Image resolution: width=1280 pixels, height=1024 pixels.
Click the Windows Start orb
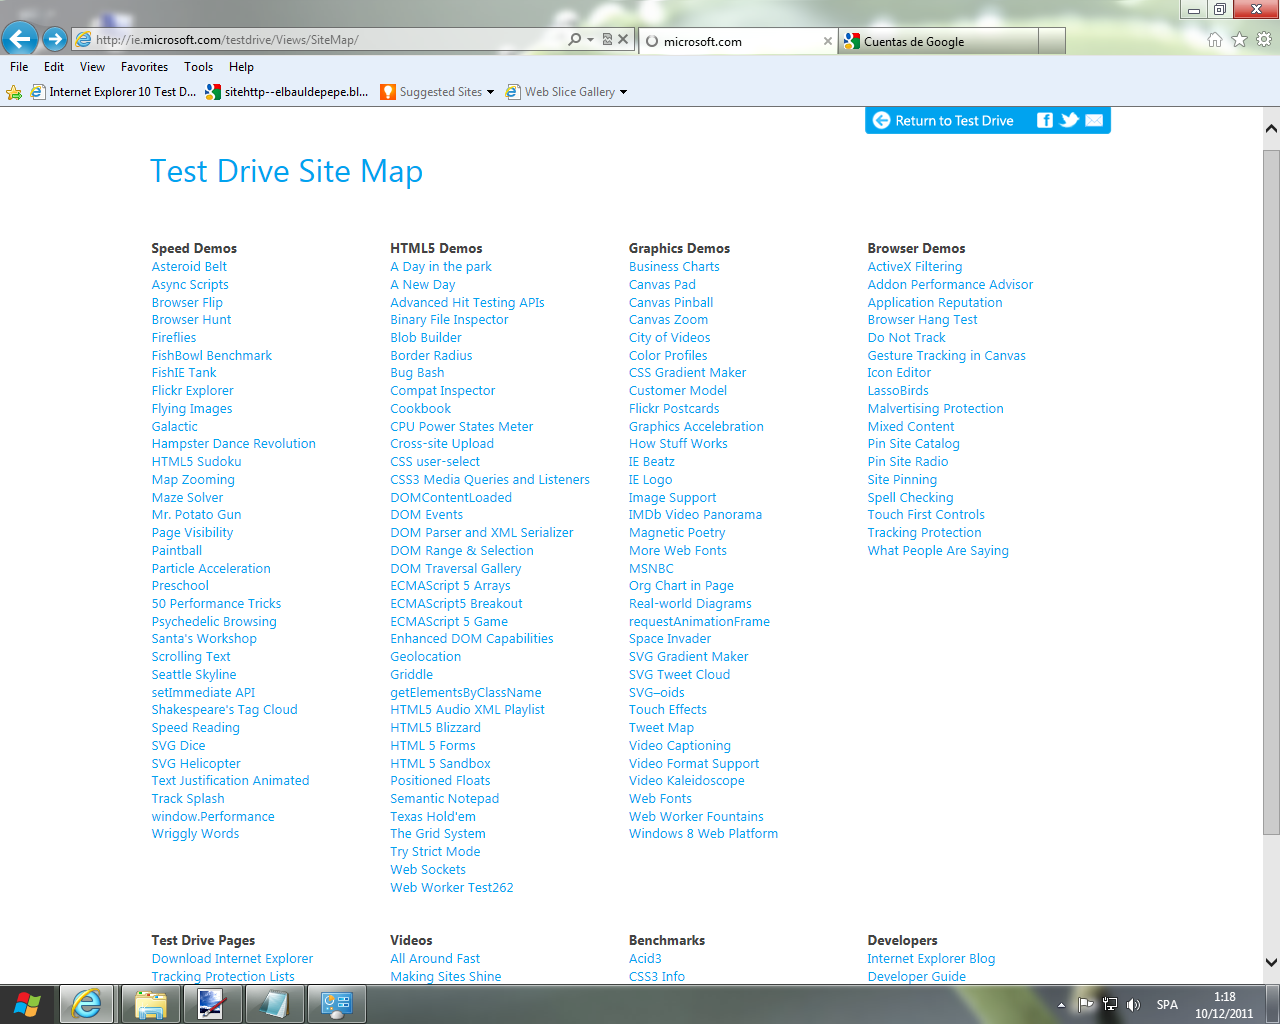click(28, 1004)
